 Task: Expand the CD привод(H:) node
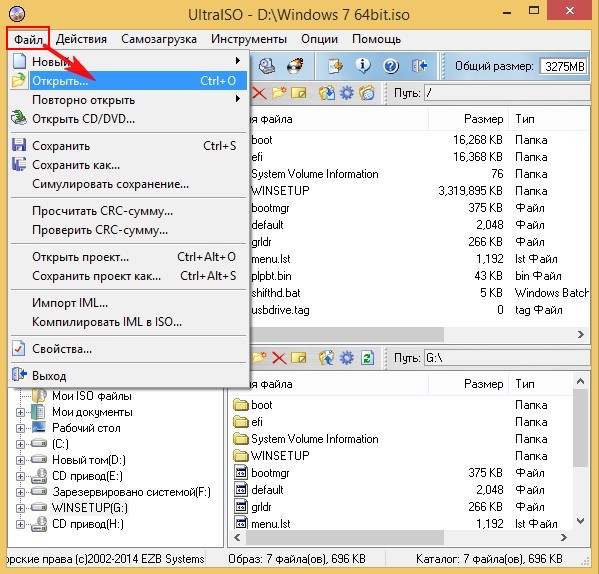point(20,524)
